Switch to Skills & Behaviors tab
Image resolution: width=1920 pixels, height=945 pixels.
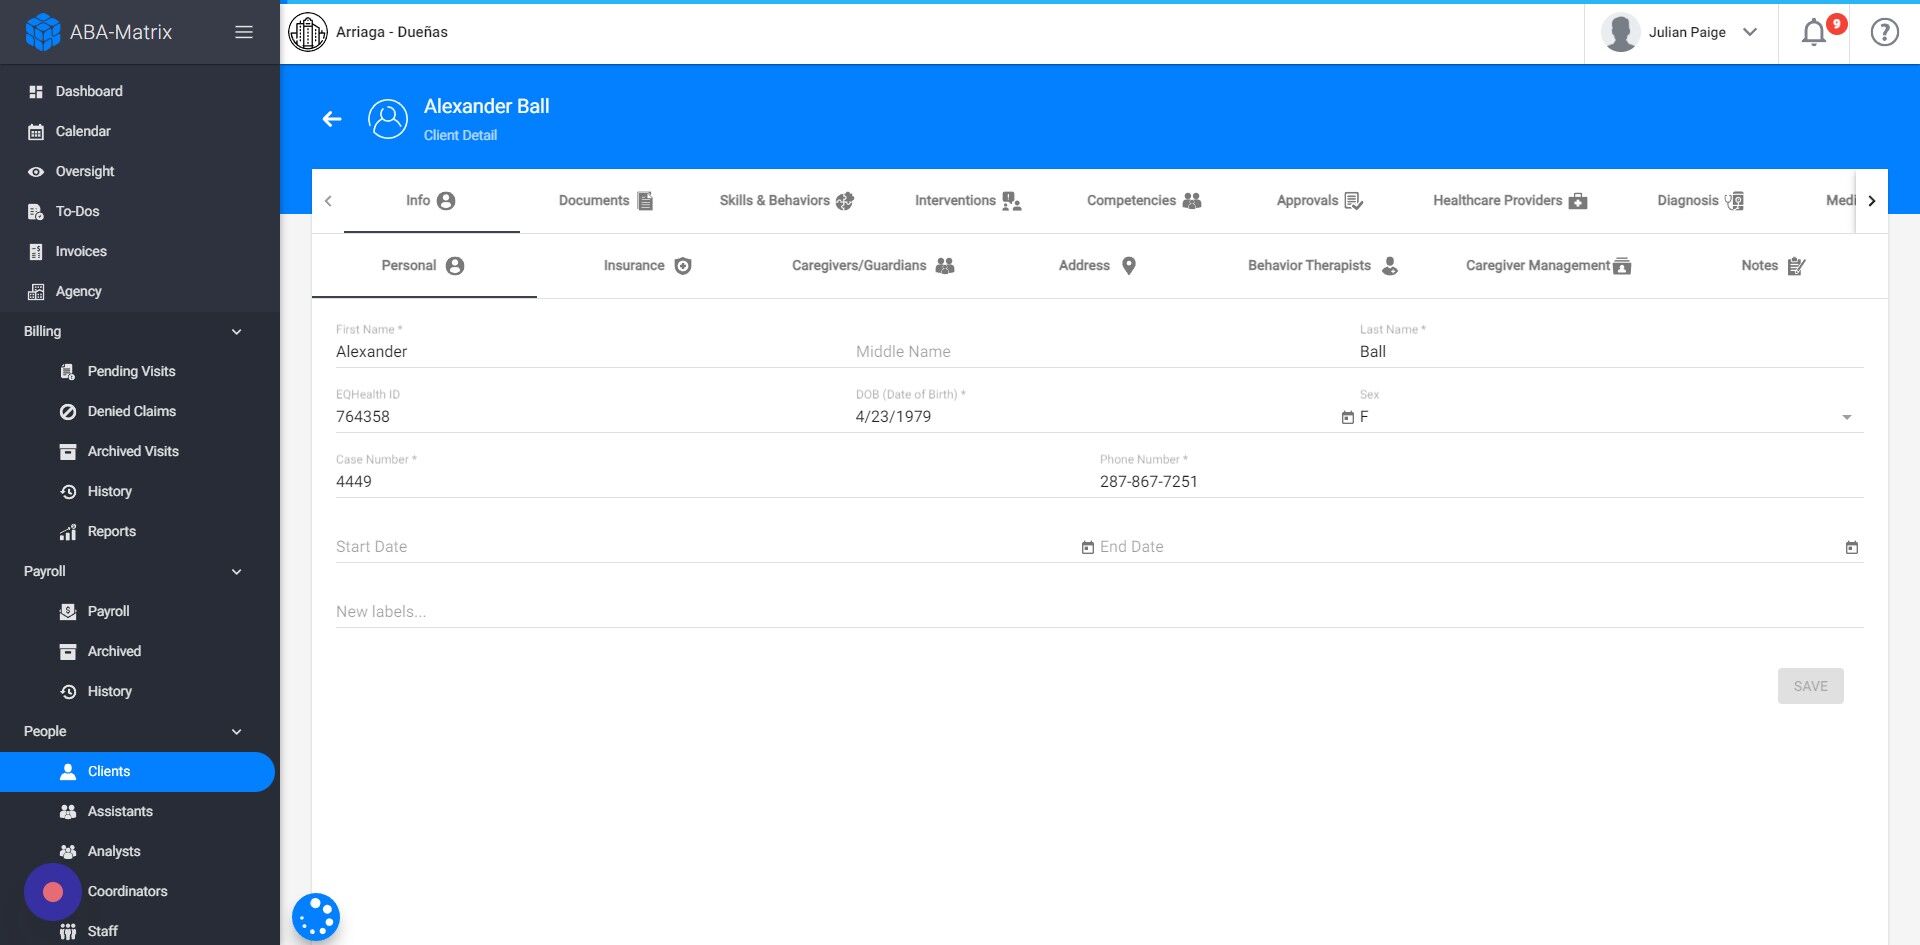click(x=787, y=201)
